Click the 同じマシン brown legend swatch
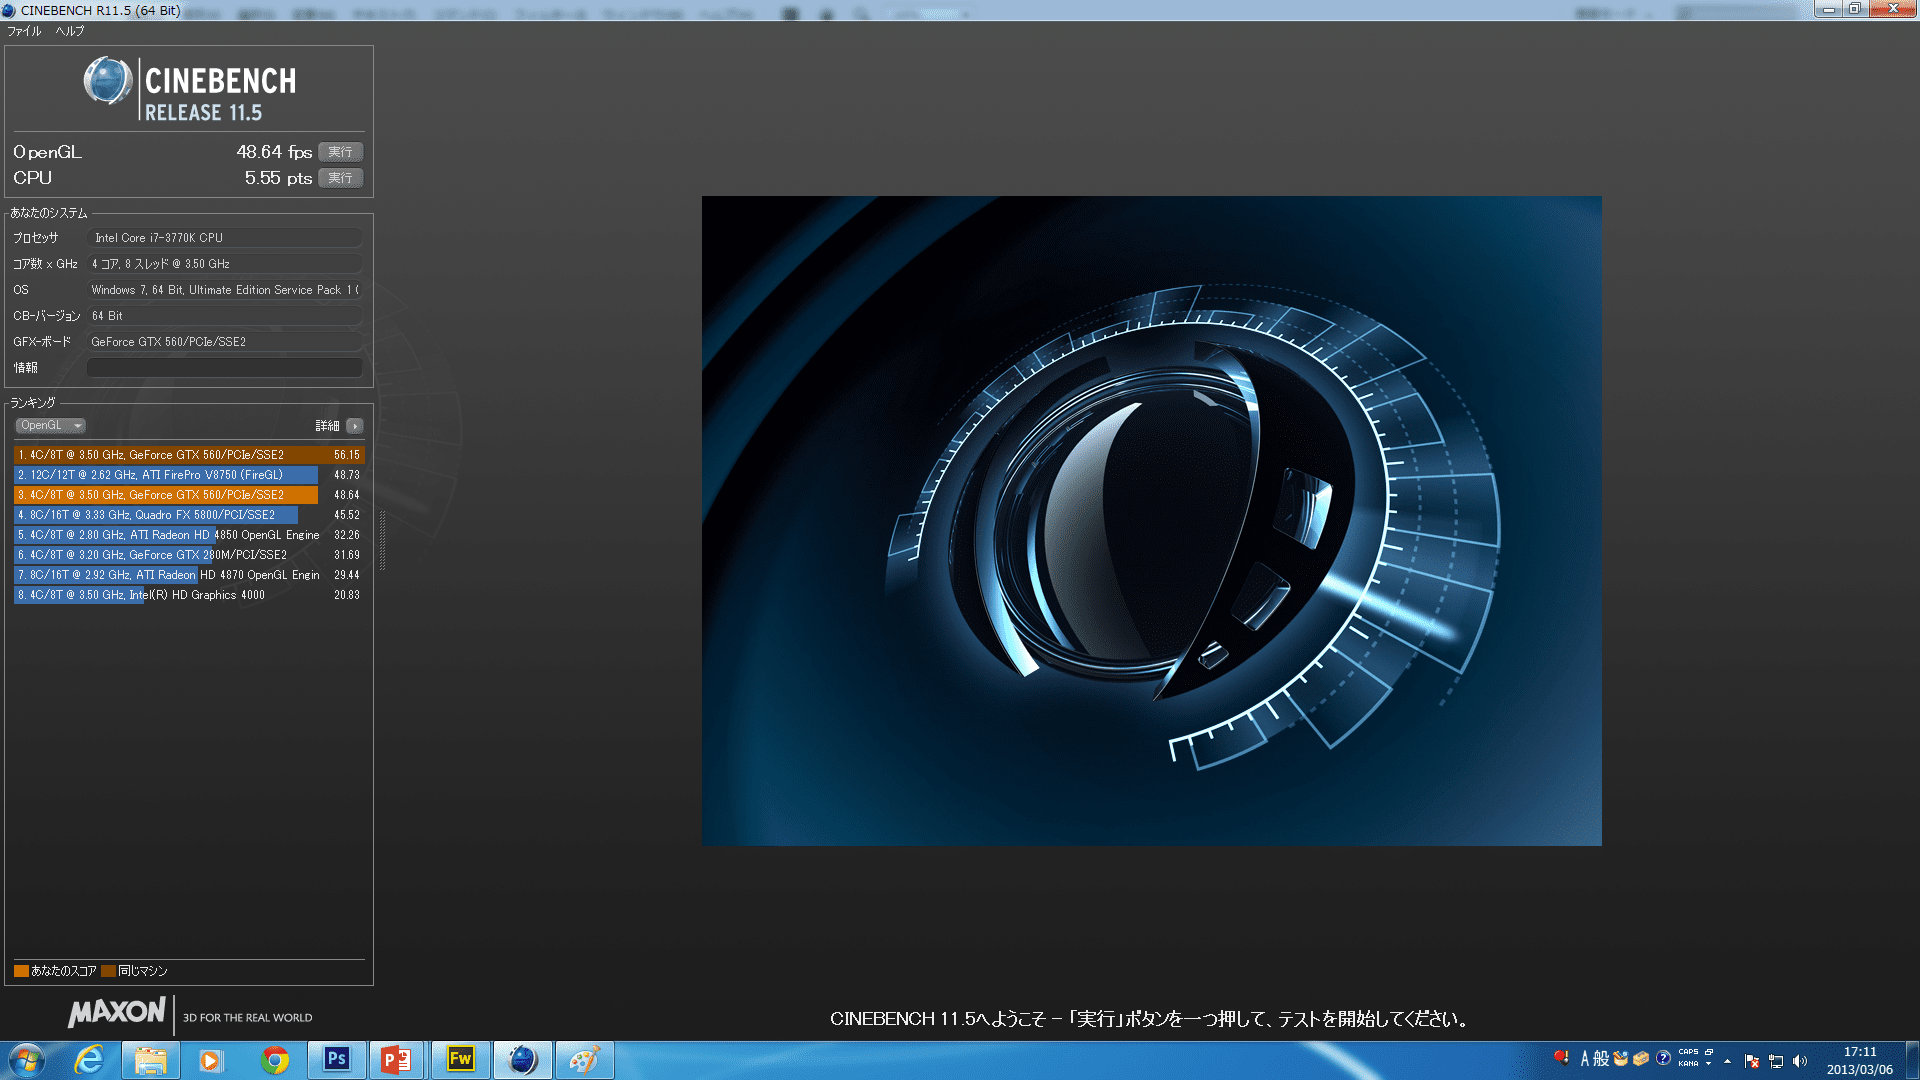Image resolution: width=1920 pixels, height=1080 pixels. coord(108,971)
